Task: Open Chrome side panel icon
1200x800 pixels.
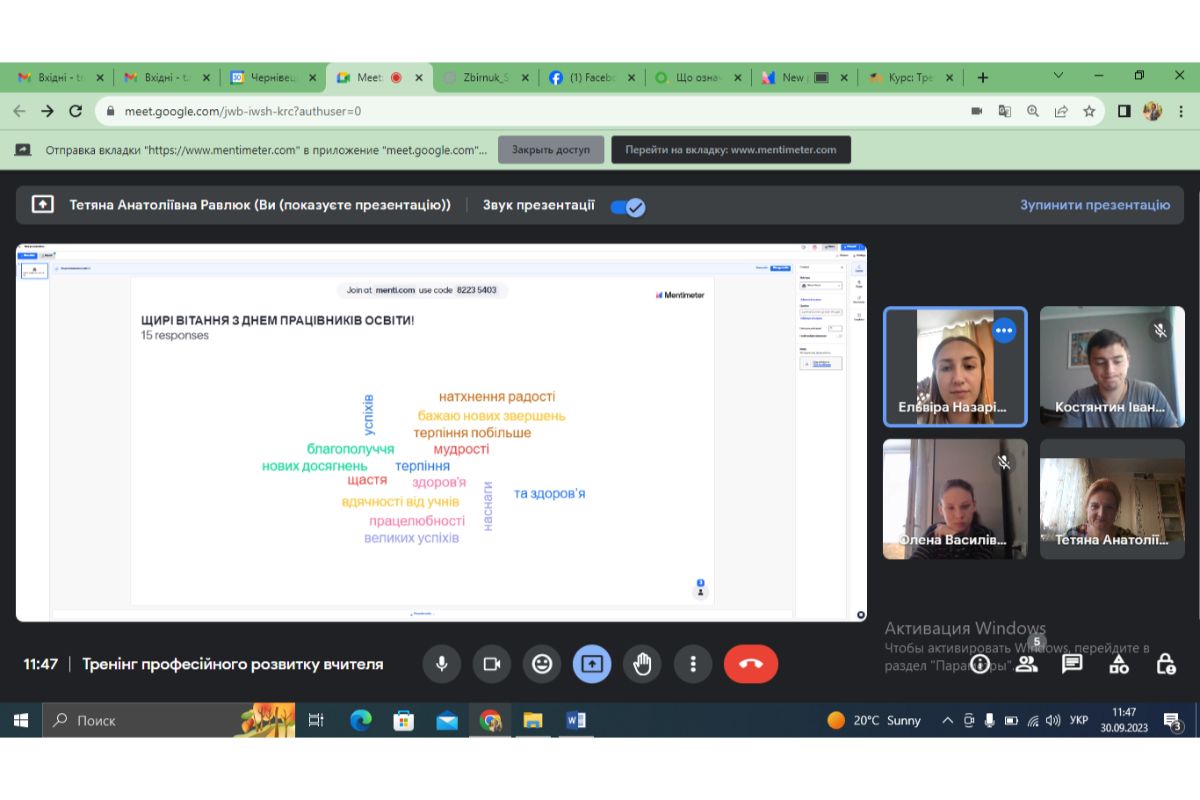Action: click(1124, 111)
